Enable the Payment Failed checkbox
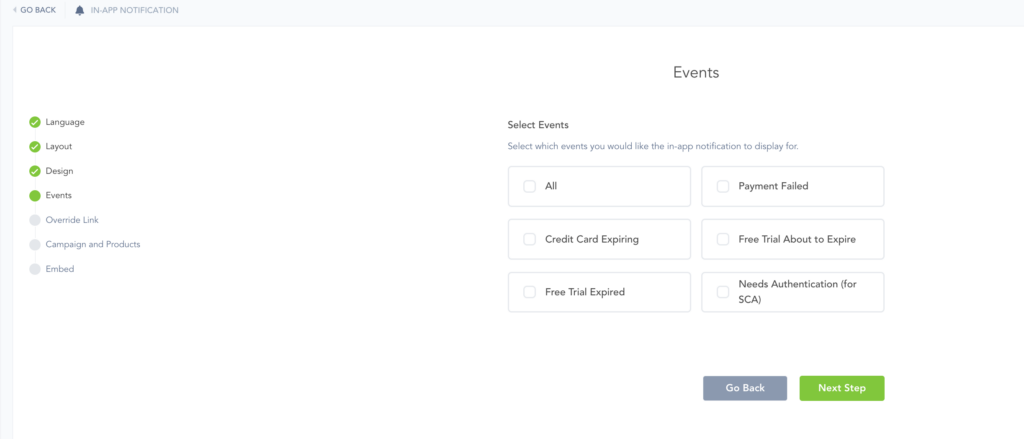Screen dimensions: 1024x439 pyautogui.click(x=723, y=186)
